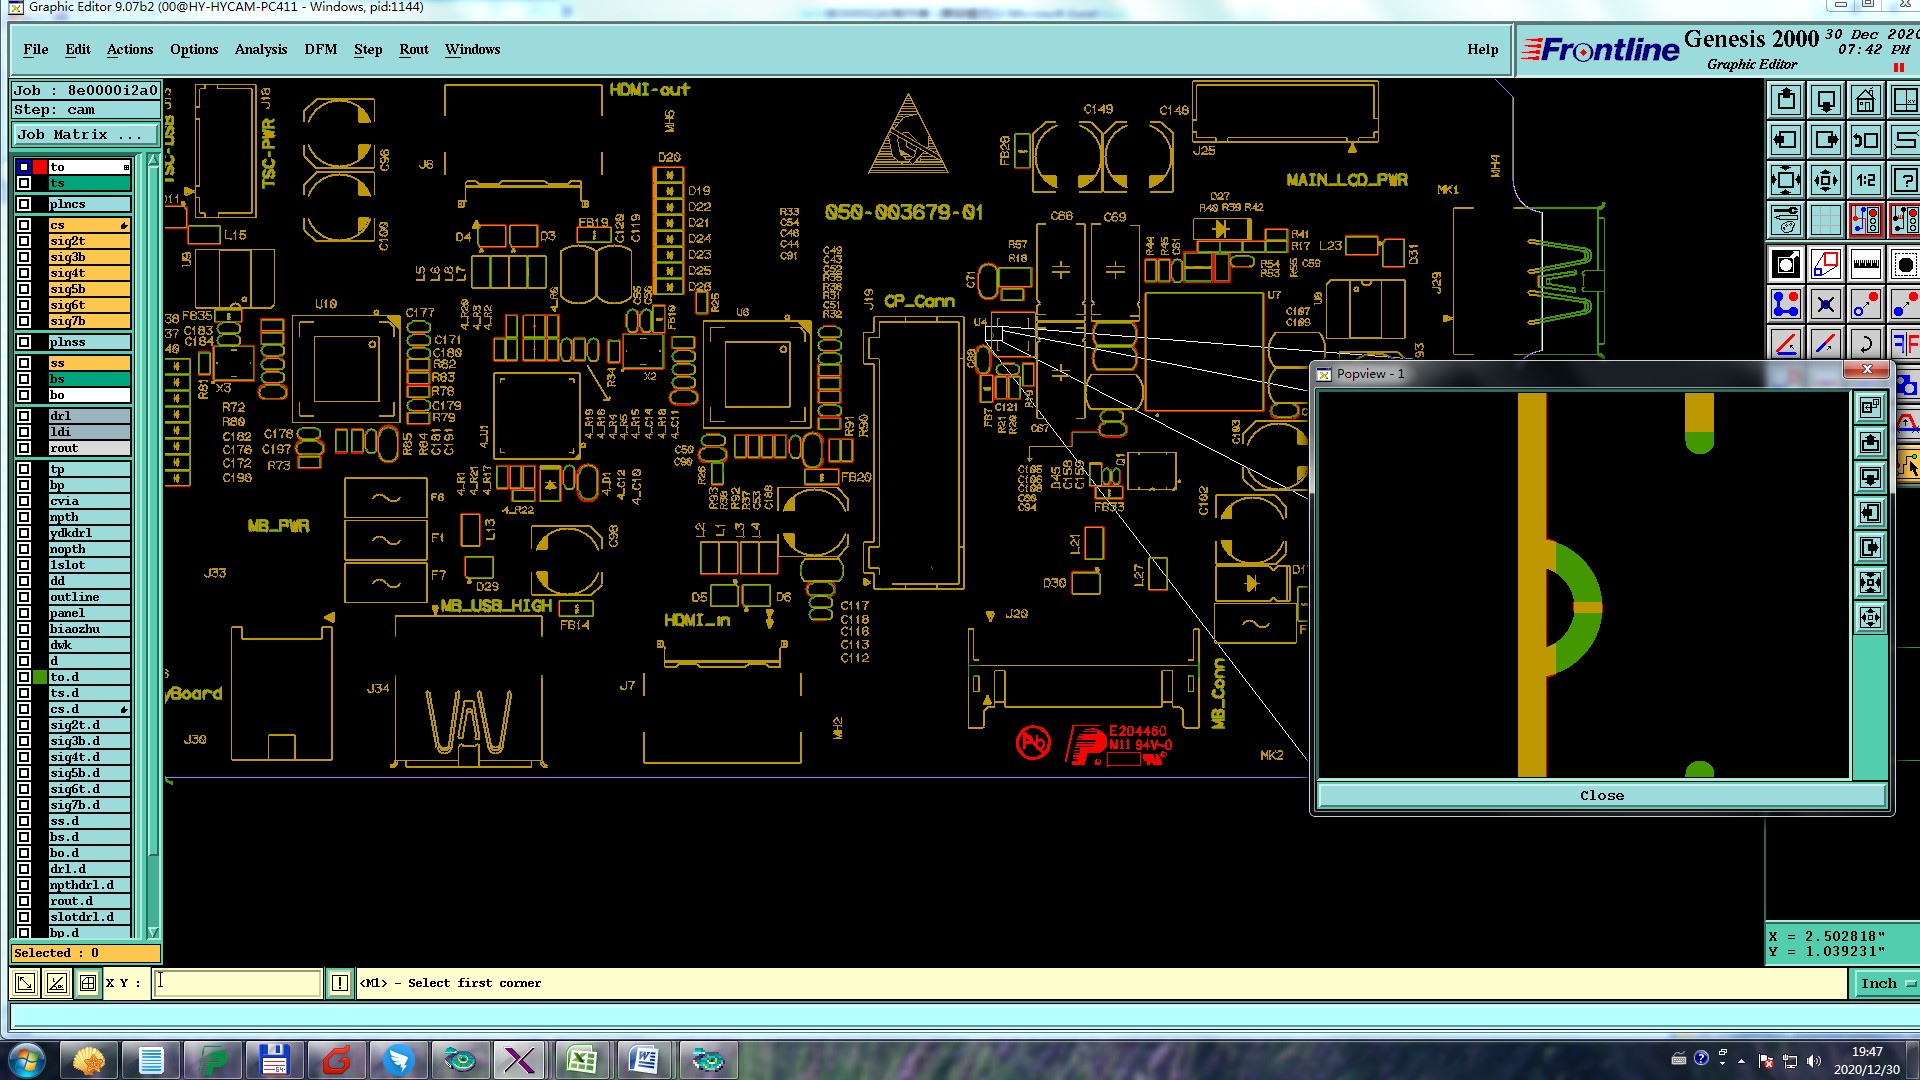Viewport: 1920px width, 1080px height.
Task: Click the Home view icon
Action: click(x=1865, y=101)
